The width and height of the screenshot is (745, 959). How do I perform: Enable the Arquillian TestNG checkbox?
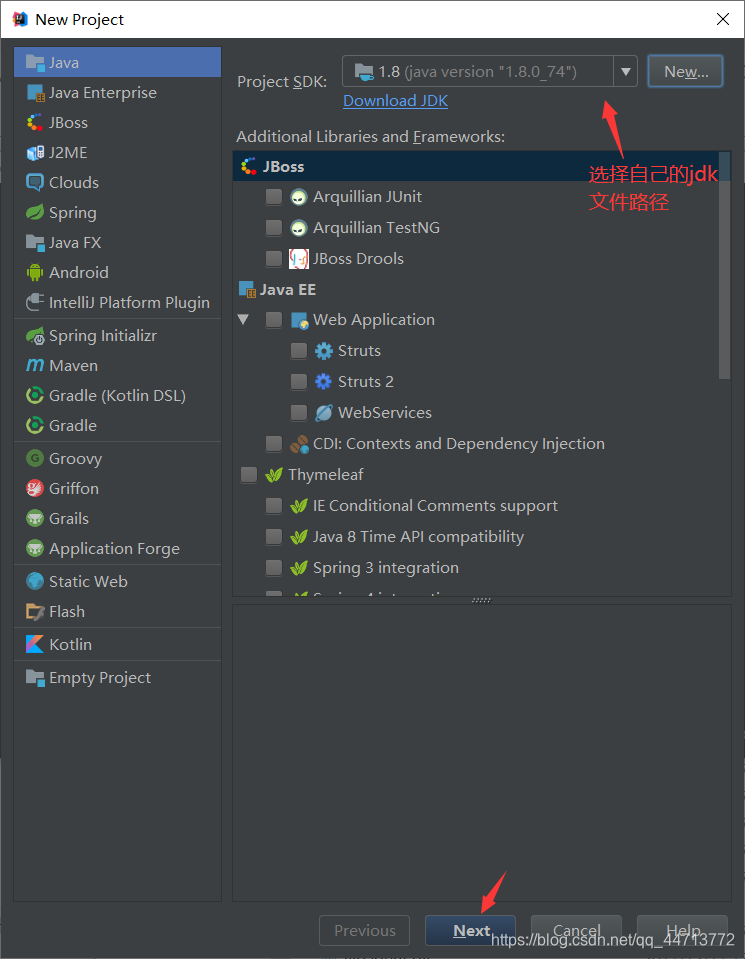coord(273,228)
